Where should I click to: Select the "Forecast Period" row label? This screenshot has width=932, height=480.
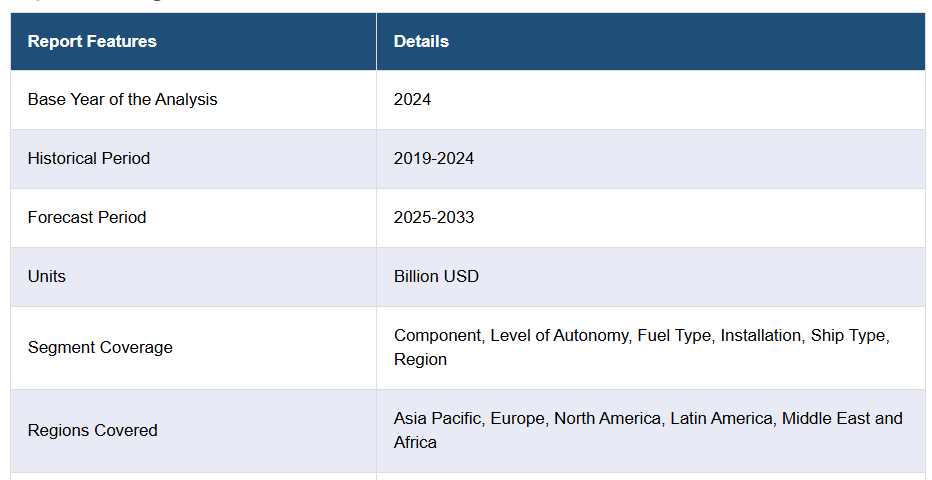(x=87, y=217)
